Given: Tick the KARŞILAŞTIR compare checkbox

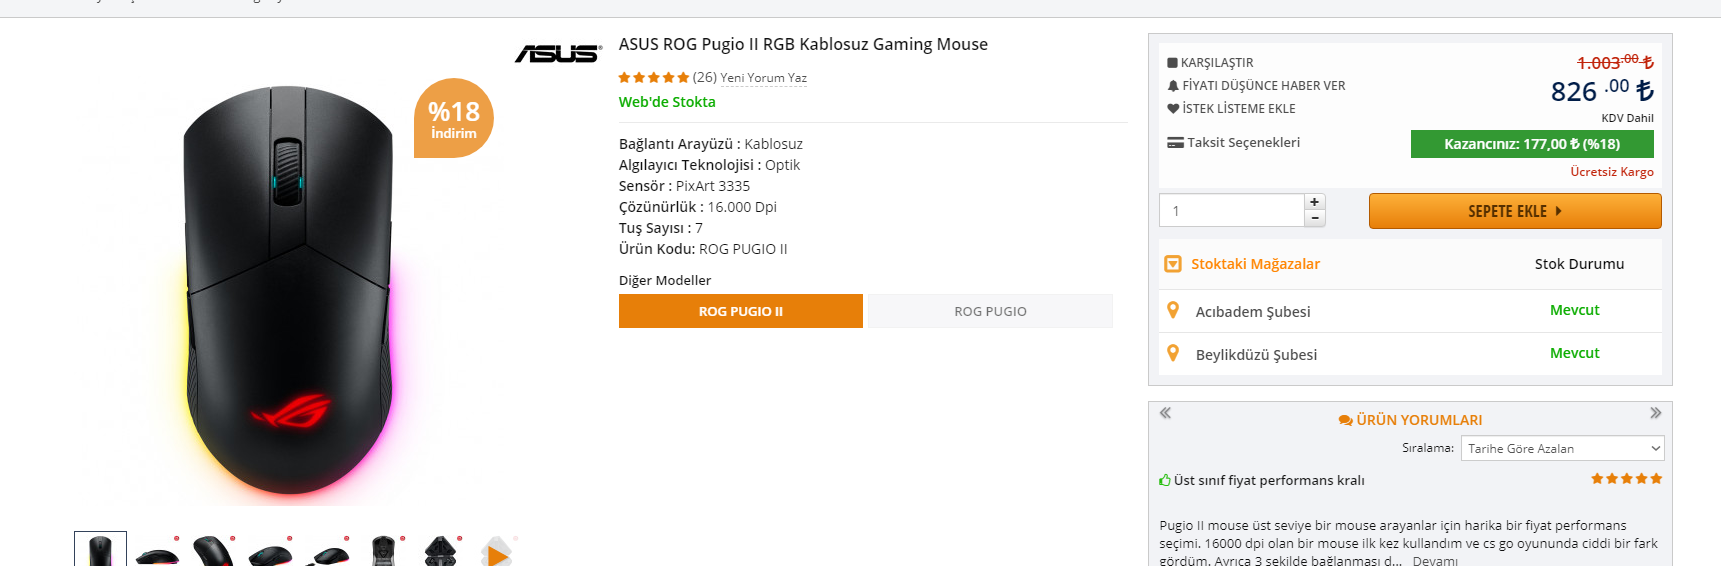Looking at the screenshot, I should (x=1172, y=63).
